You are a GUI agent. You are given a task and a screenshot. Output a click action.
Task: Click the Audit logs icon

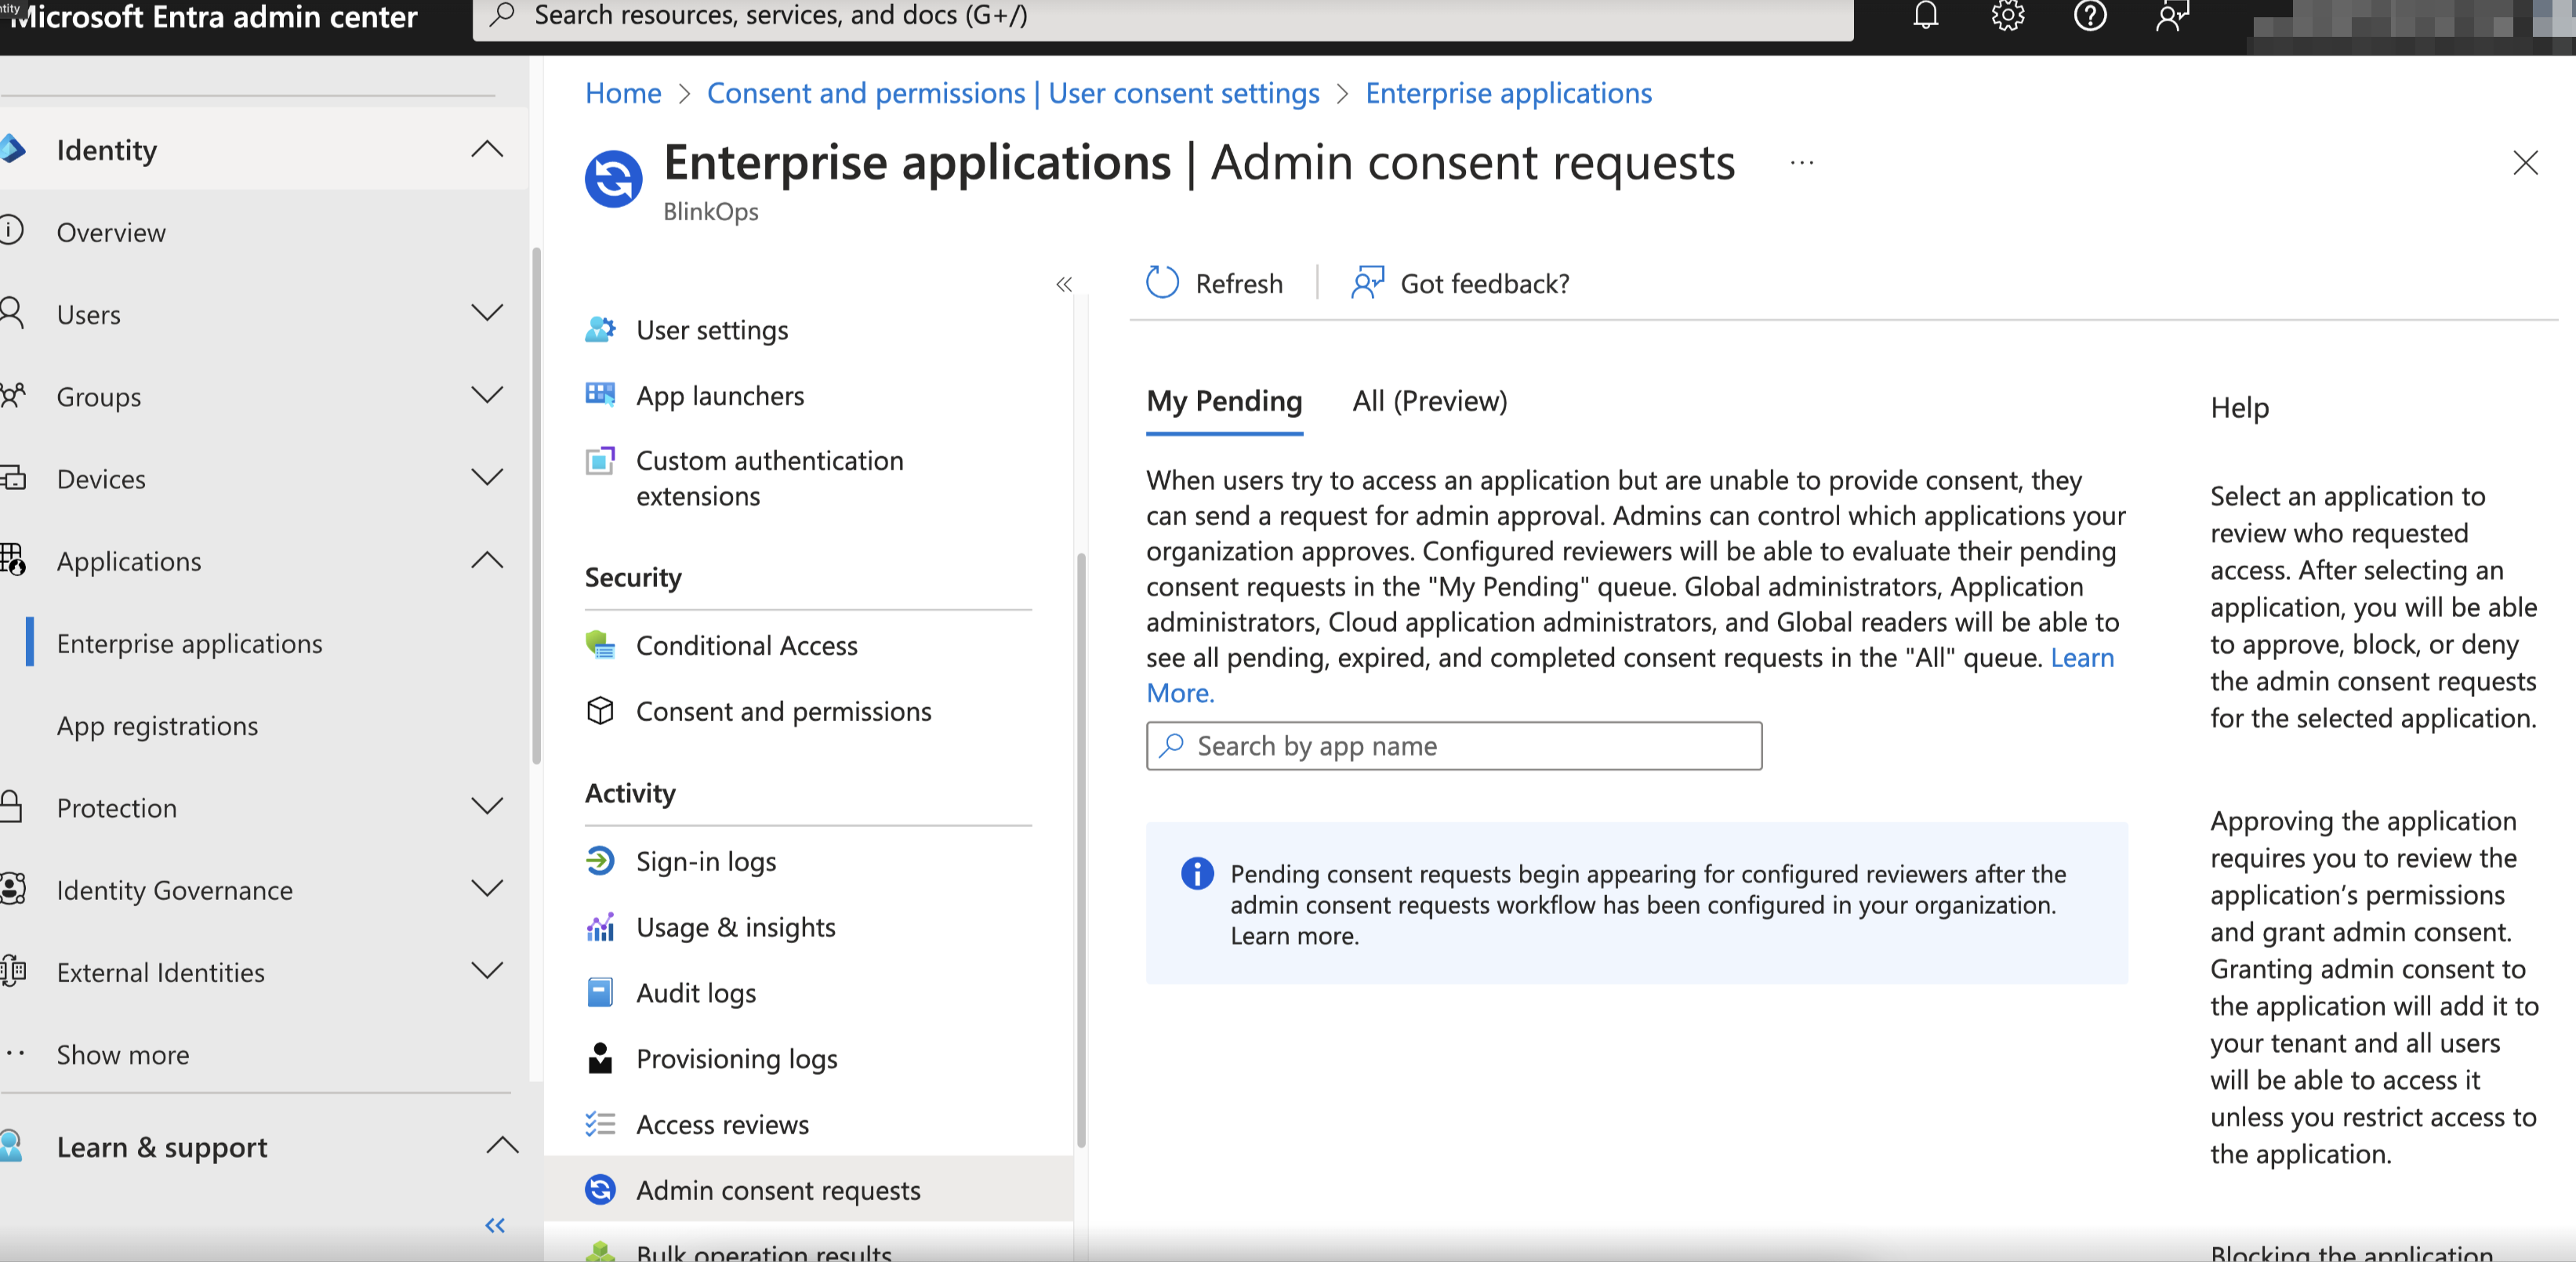(603, 991)
